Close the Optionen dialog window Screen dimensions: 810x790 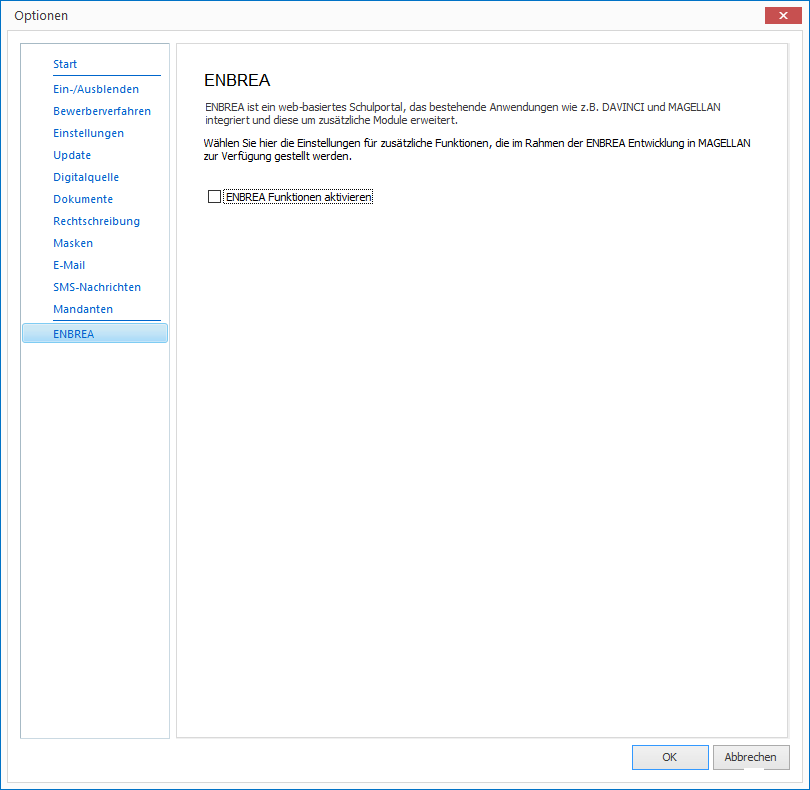(x=783, y=16)
